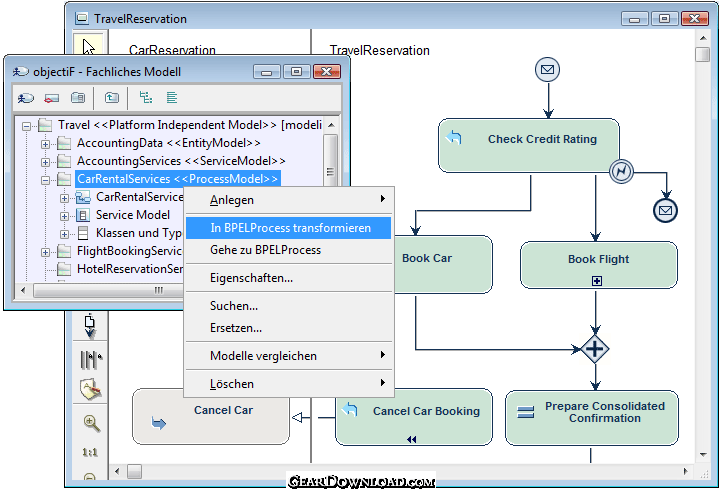Viewport: 722px width, 490px height.
Task: Click the model tree scroll-left arrow
Action: pyautogui.click(x=23, y=290)
